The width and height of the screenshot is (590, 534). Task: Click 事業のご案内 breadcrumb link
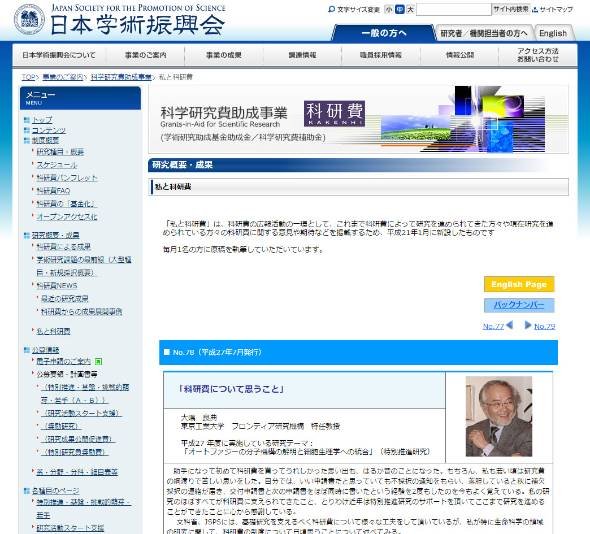coord(63,77)
